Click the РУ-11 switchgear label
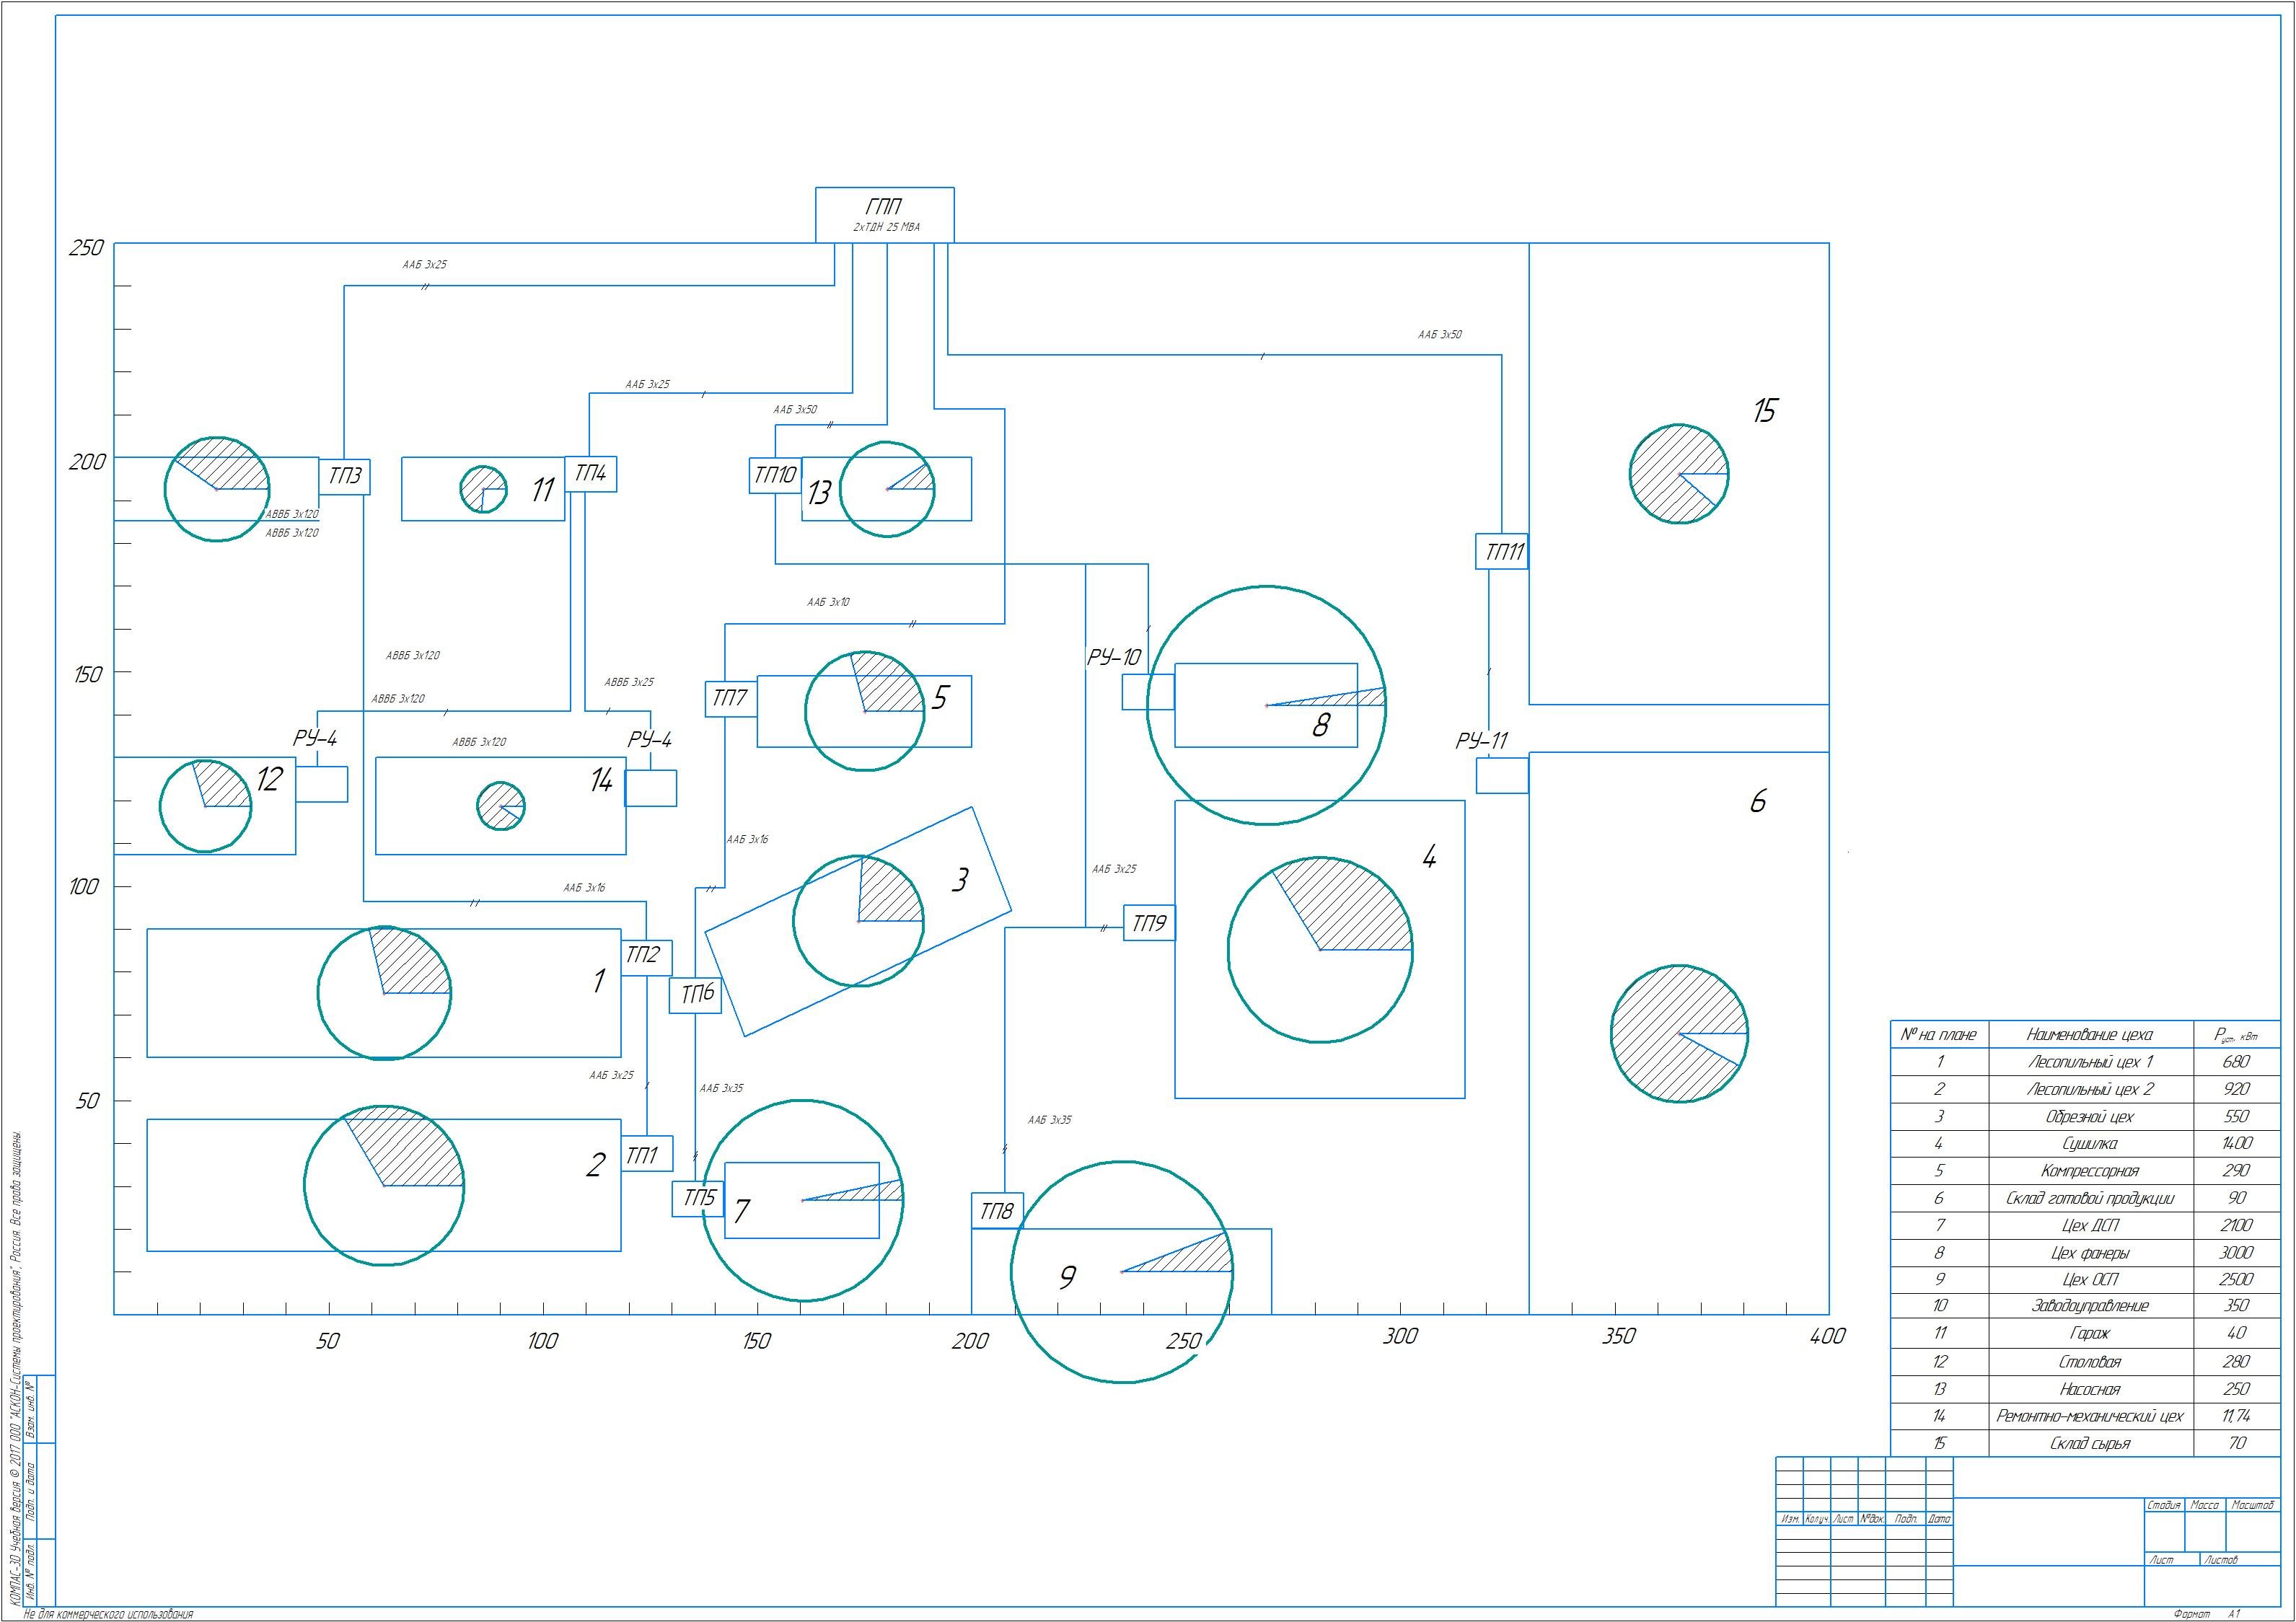Image resolution: width=2296 pixels, height=1622 pixels. pos(1481,741)
